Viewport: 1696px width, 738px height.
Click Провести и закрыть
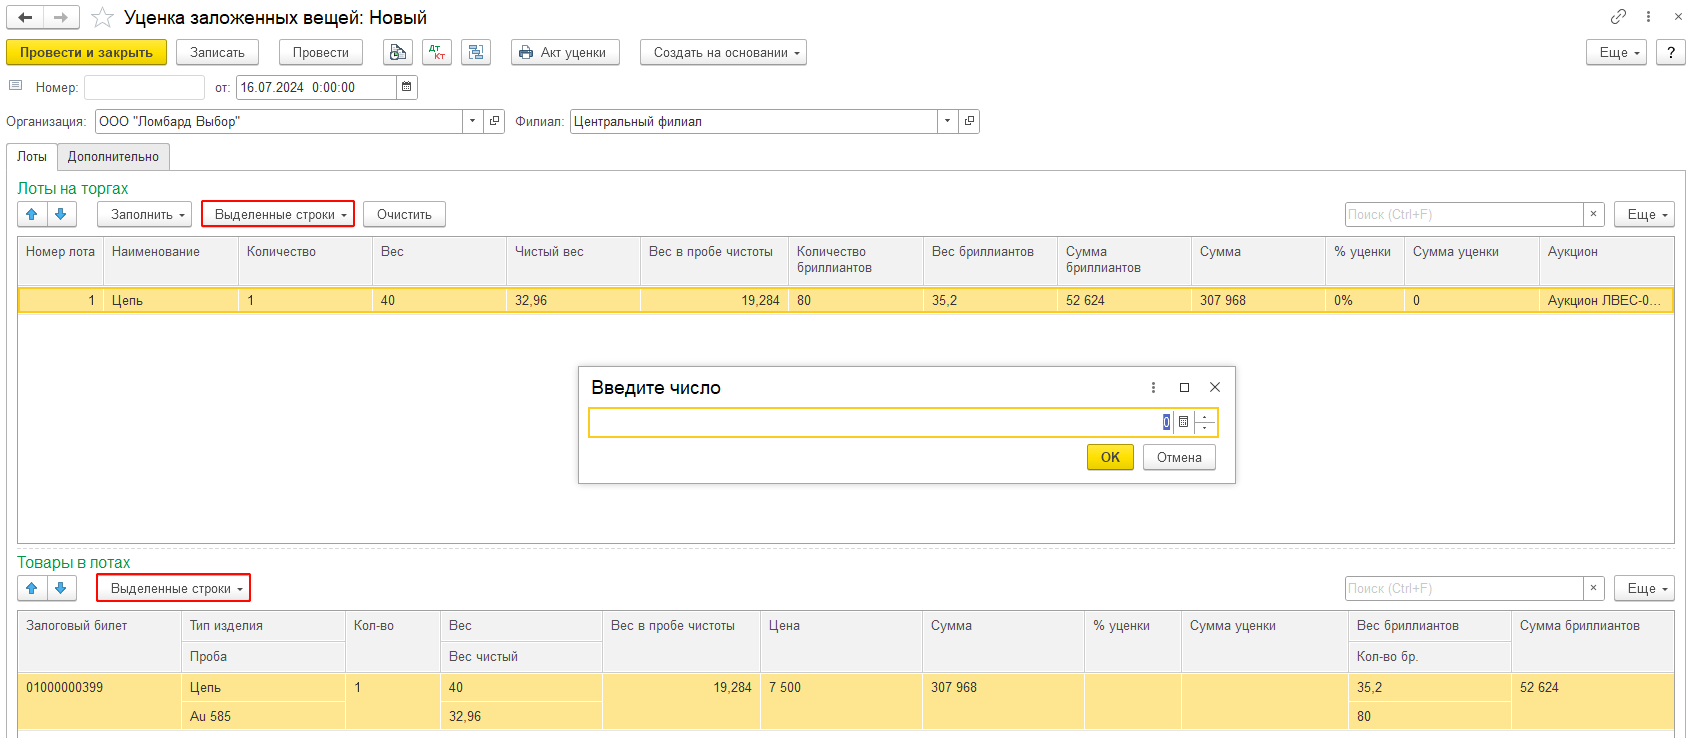tap(86, 52)
